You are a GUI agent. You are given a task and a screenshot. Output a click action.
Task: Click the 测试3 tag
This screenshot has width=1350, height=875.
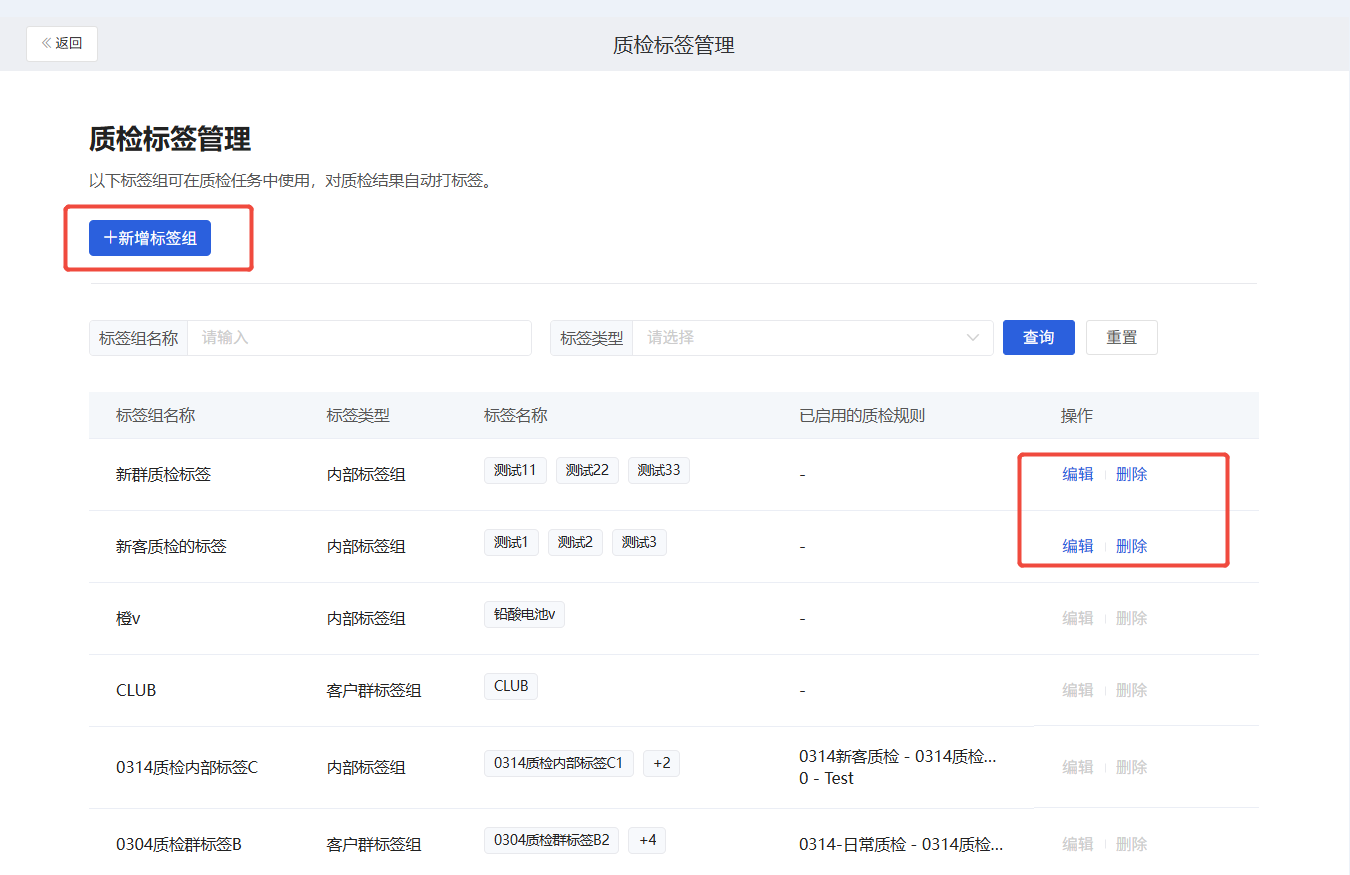pyautogui.click(x=639, y=542)
